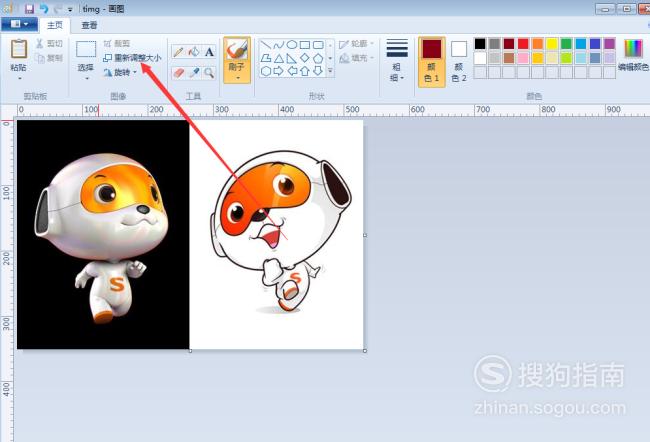The image size is (650, 442).
Task: Open the shape Fill (填充) dropdown
Action: coord(357,58)
